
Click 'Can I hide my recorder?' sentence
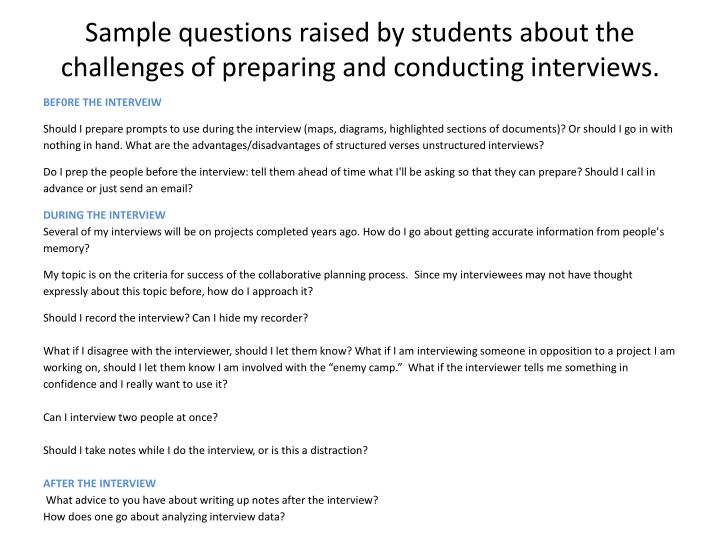tap(250, 318)
